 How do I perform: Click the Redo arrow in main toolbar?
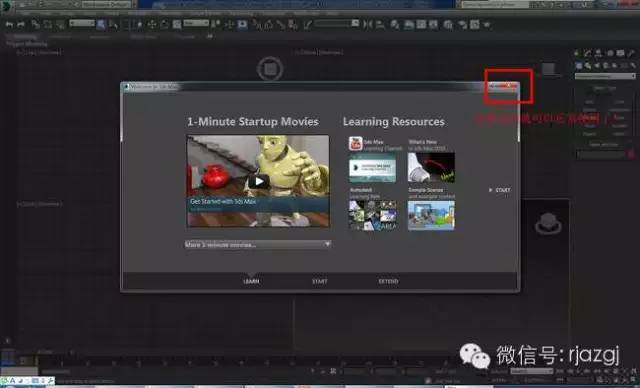[x=21, y=25]
